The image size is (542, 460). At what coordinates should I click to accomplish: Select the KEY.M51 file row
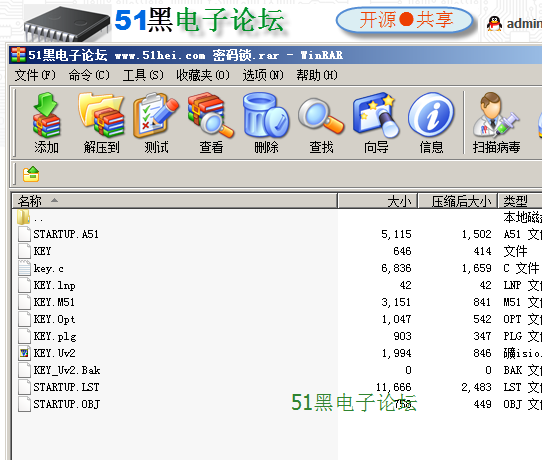(54, 302)
